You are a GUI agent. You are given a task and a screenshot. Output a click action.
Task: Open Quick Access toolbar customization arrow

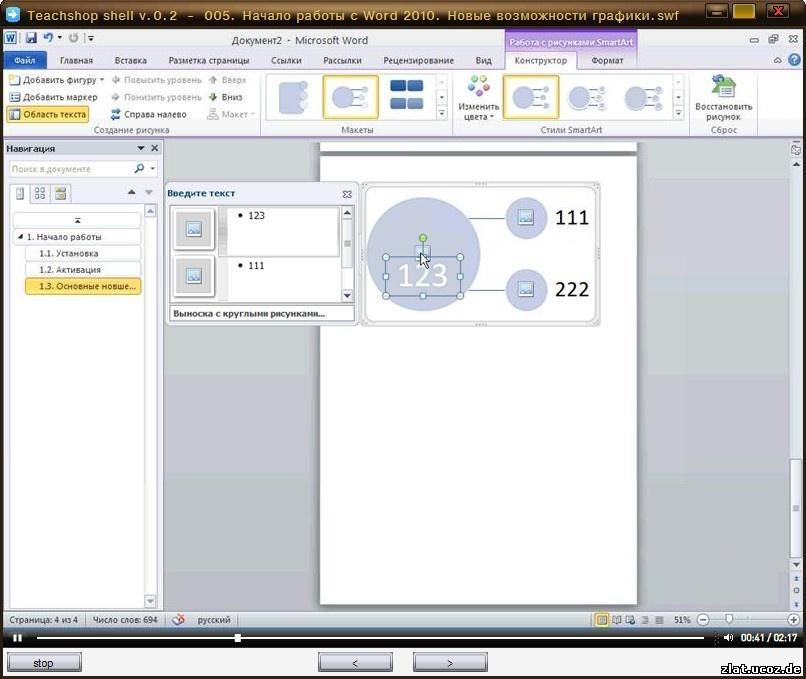point(90,38)
